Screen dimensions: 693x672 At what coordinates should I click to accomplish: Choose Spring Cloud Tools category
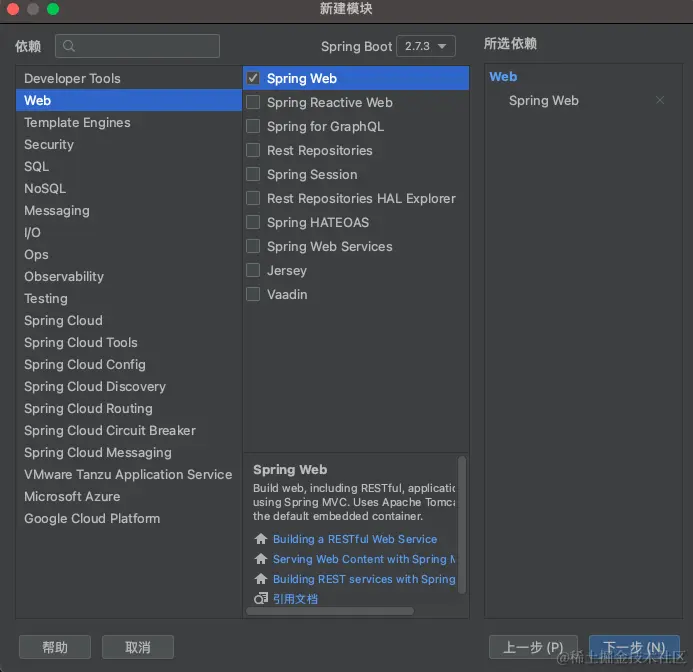pos(129,343)
